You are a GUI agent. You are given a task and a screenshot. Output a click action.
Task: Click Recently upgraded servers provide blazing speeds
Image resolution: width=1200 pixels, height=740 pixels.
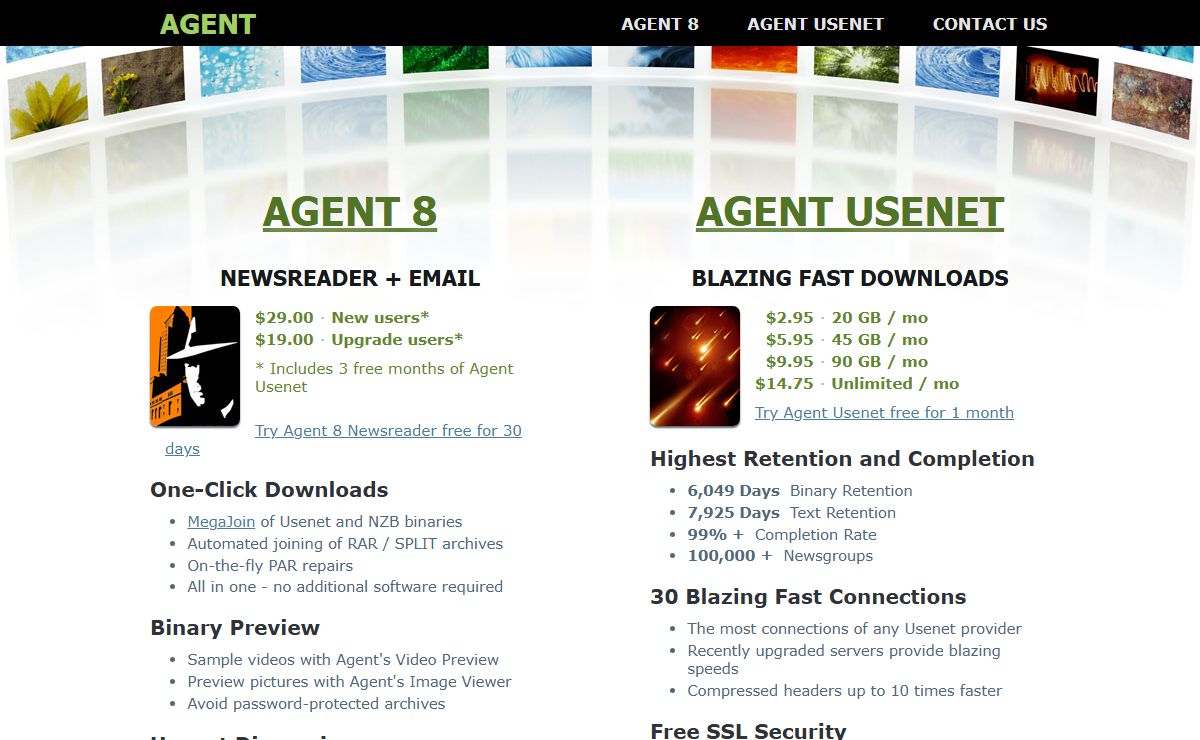tap(844, 660)
